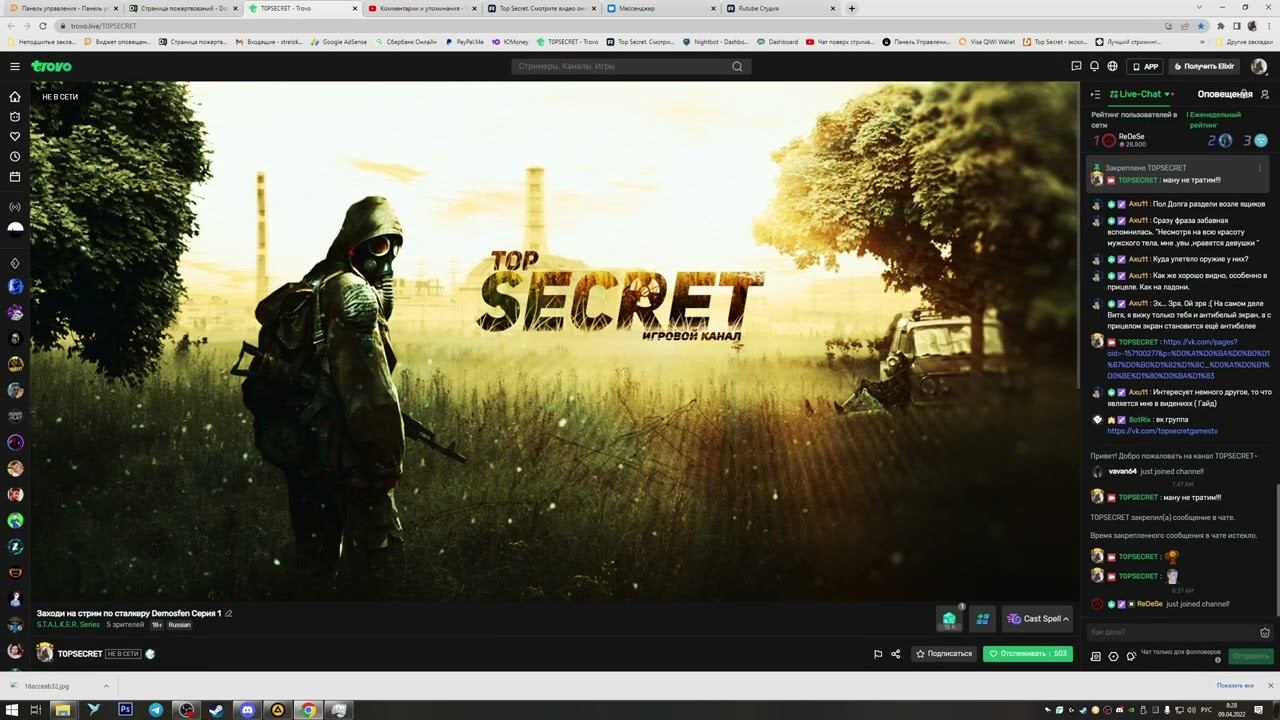The width and height of the screenshot is (1280, 720).
Task: Open the emote picker in chat input
Action: pyautogui.click(x=1265, y=632)
